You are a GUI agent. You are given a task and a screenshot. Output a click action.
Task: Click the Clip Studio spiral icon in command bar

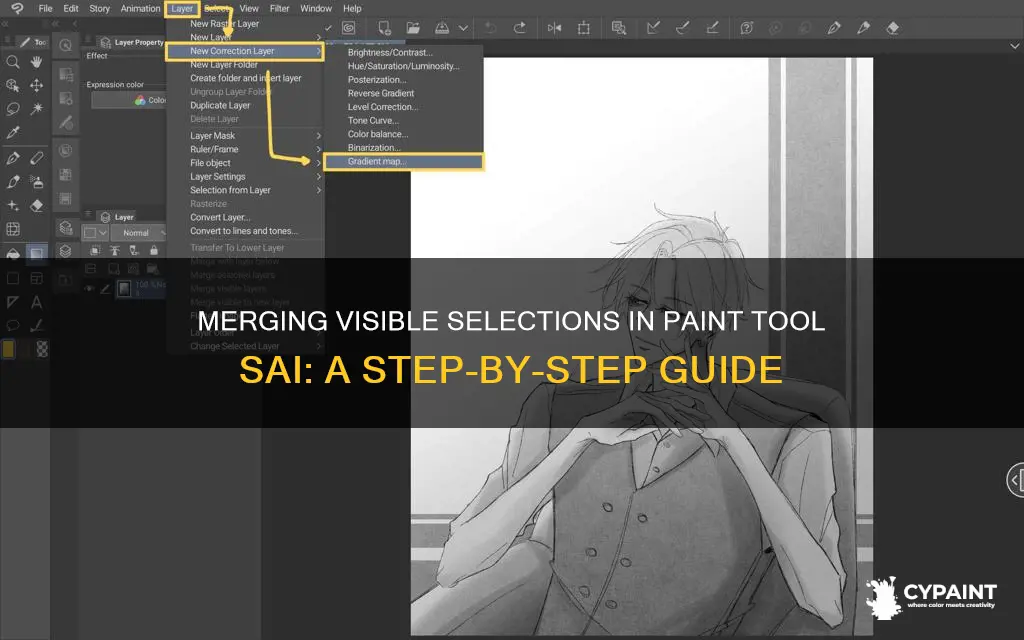click(x=349, y=28)
